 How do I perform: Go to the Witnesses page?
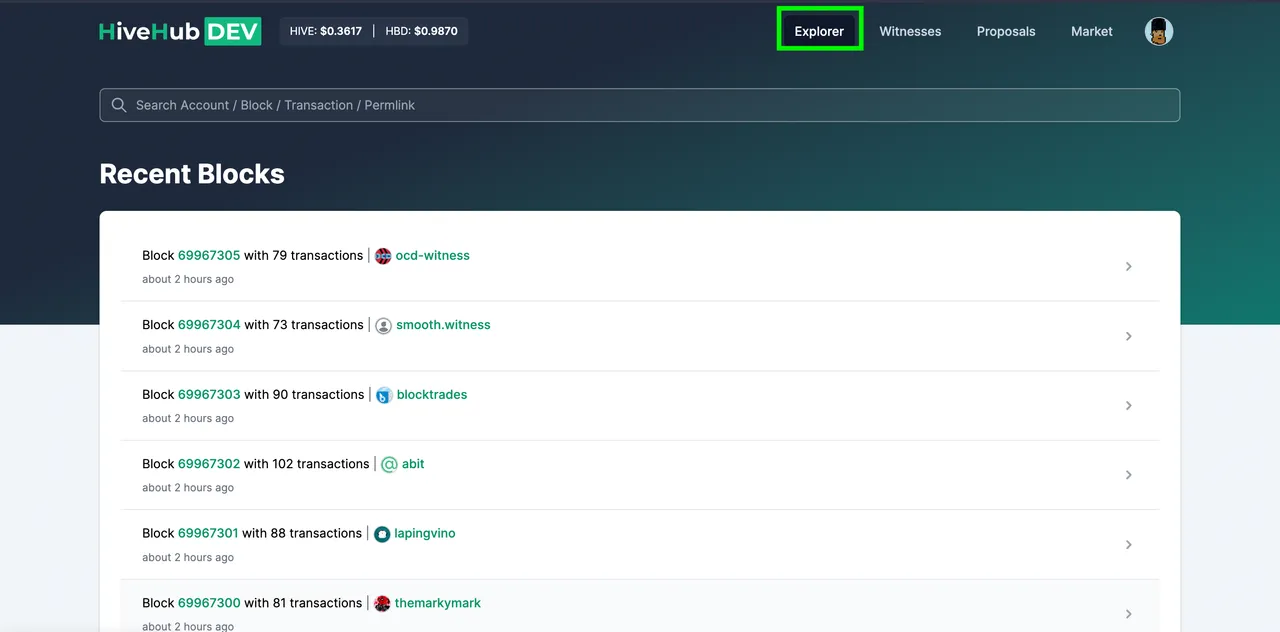pos(910,31)
